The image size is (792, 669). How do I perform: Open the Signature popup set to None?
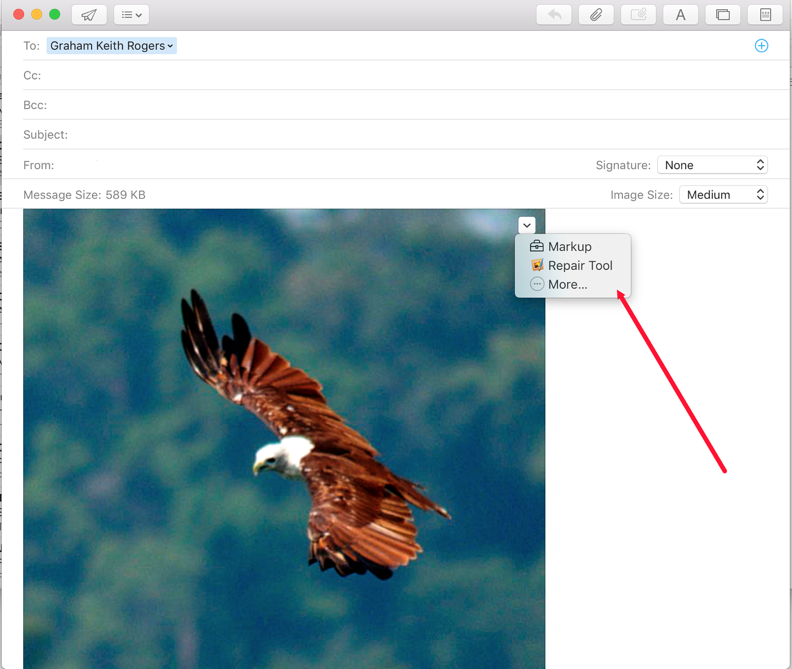[x=712, y=165]
